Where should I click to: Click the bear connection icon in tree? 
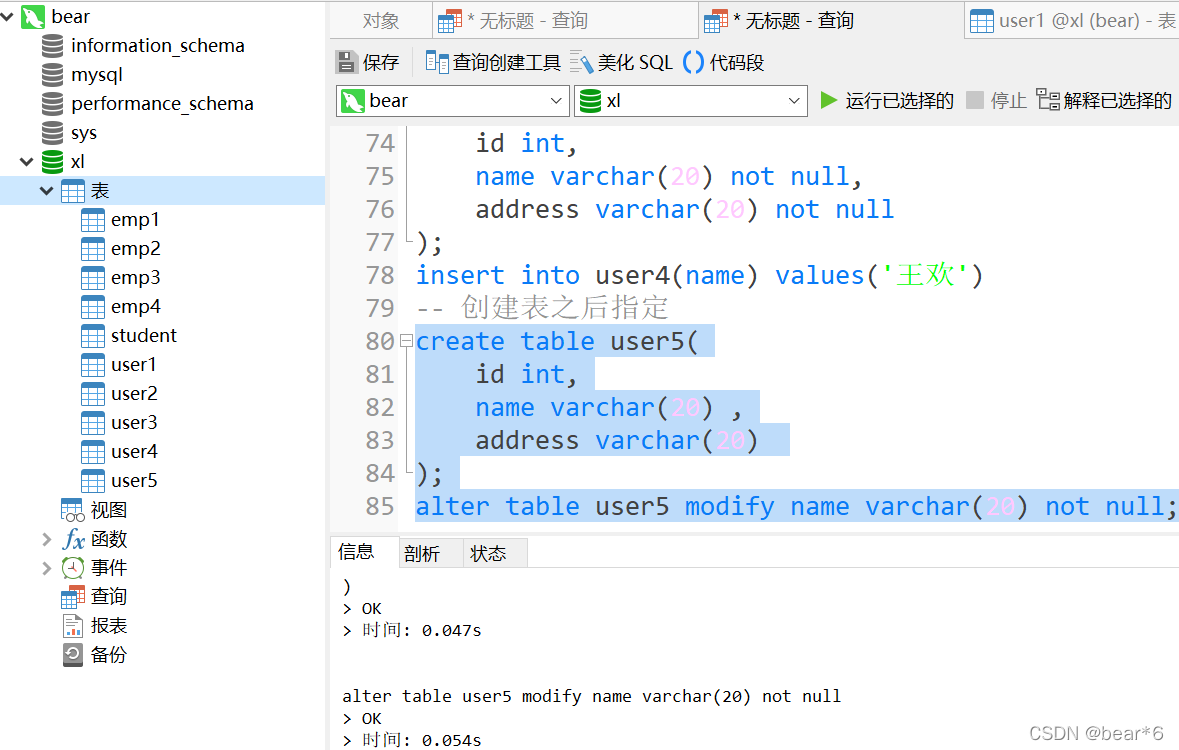[33, 17]
